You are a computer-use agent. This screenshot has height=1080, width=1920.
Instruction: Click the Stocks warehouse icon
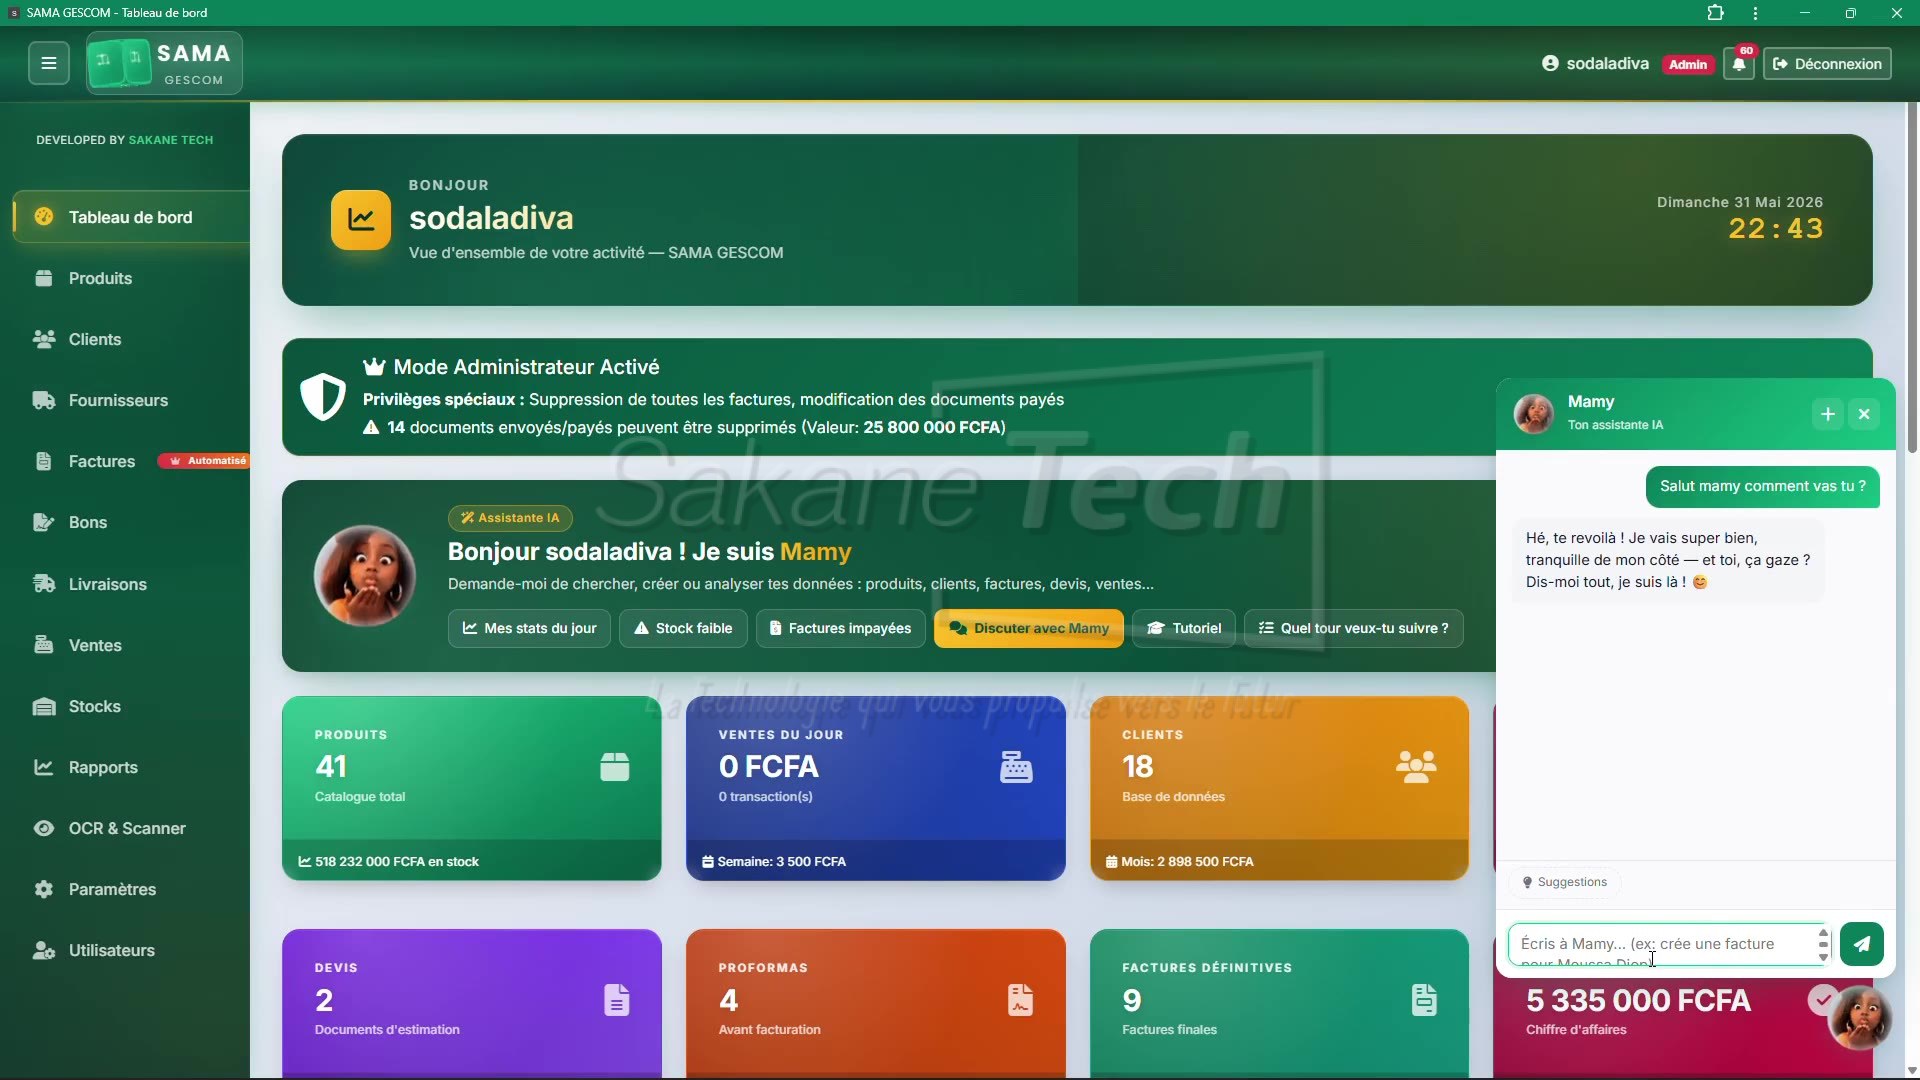pyautogui.click(x=43, y=706)
